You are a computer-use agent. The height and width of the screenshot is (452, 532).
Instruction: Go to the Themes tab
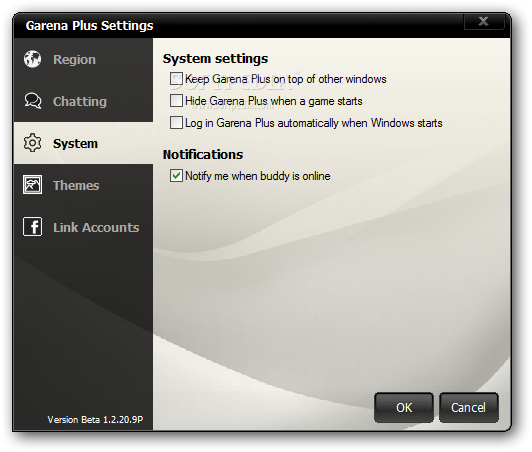[x=83, y=185]
